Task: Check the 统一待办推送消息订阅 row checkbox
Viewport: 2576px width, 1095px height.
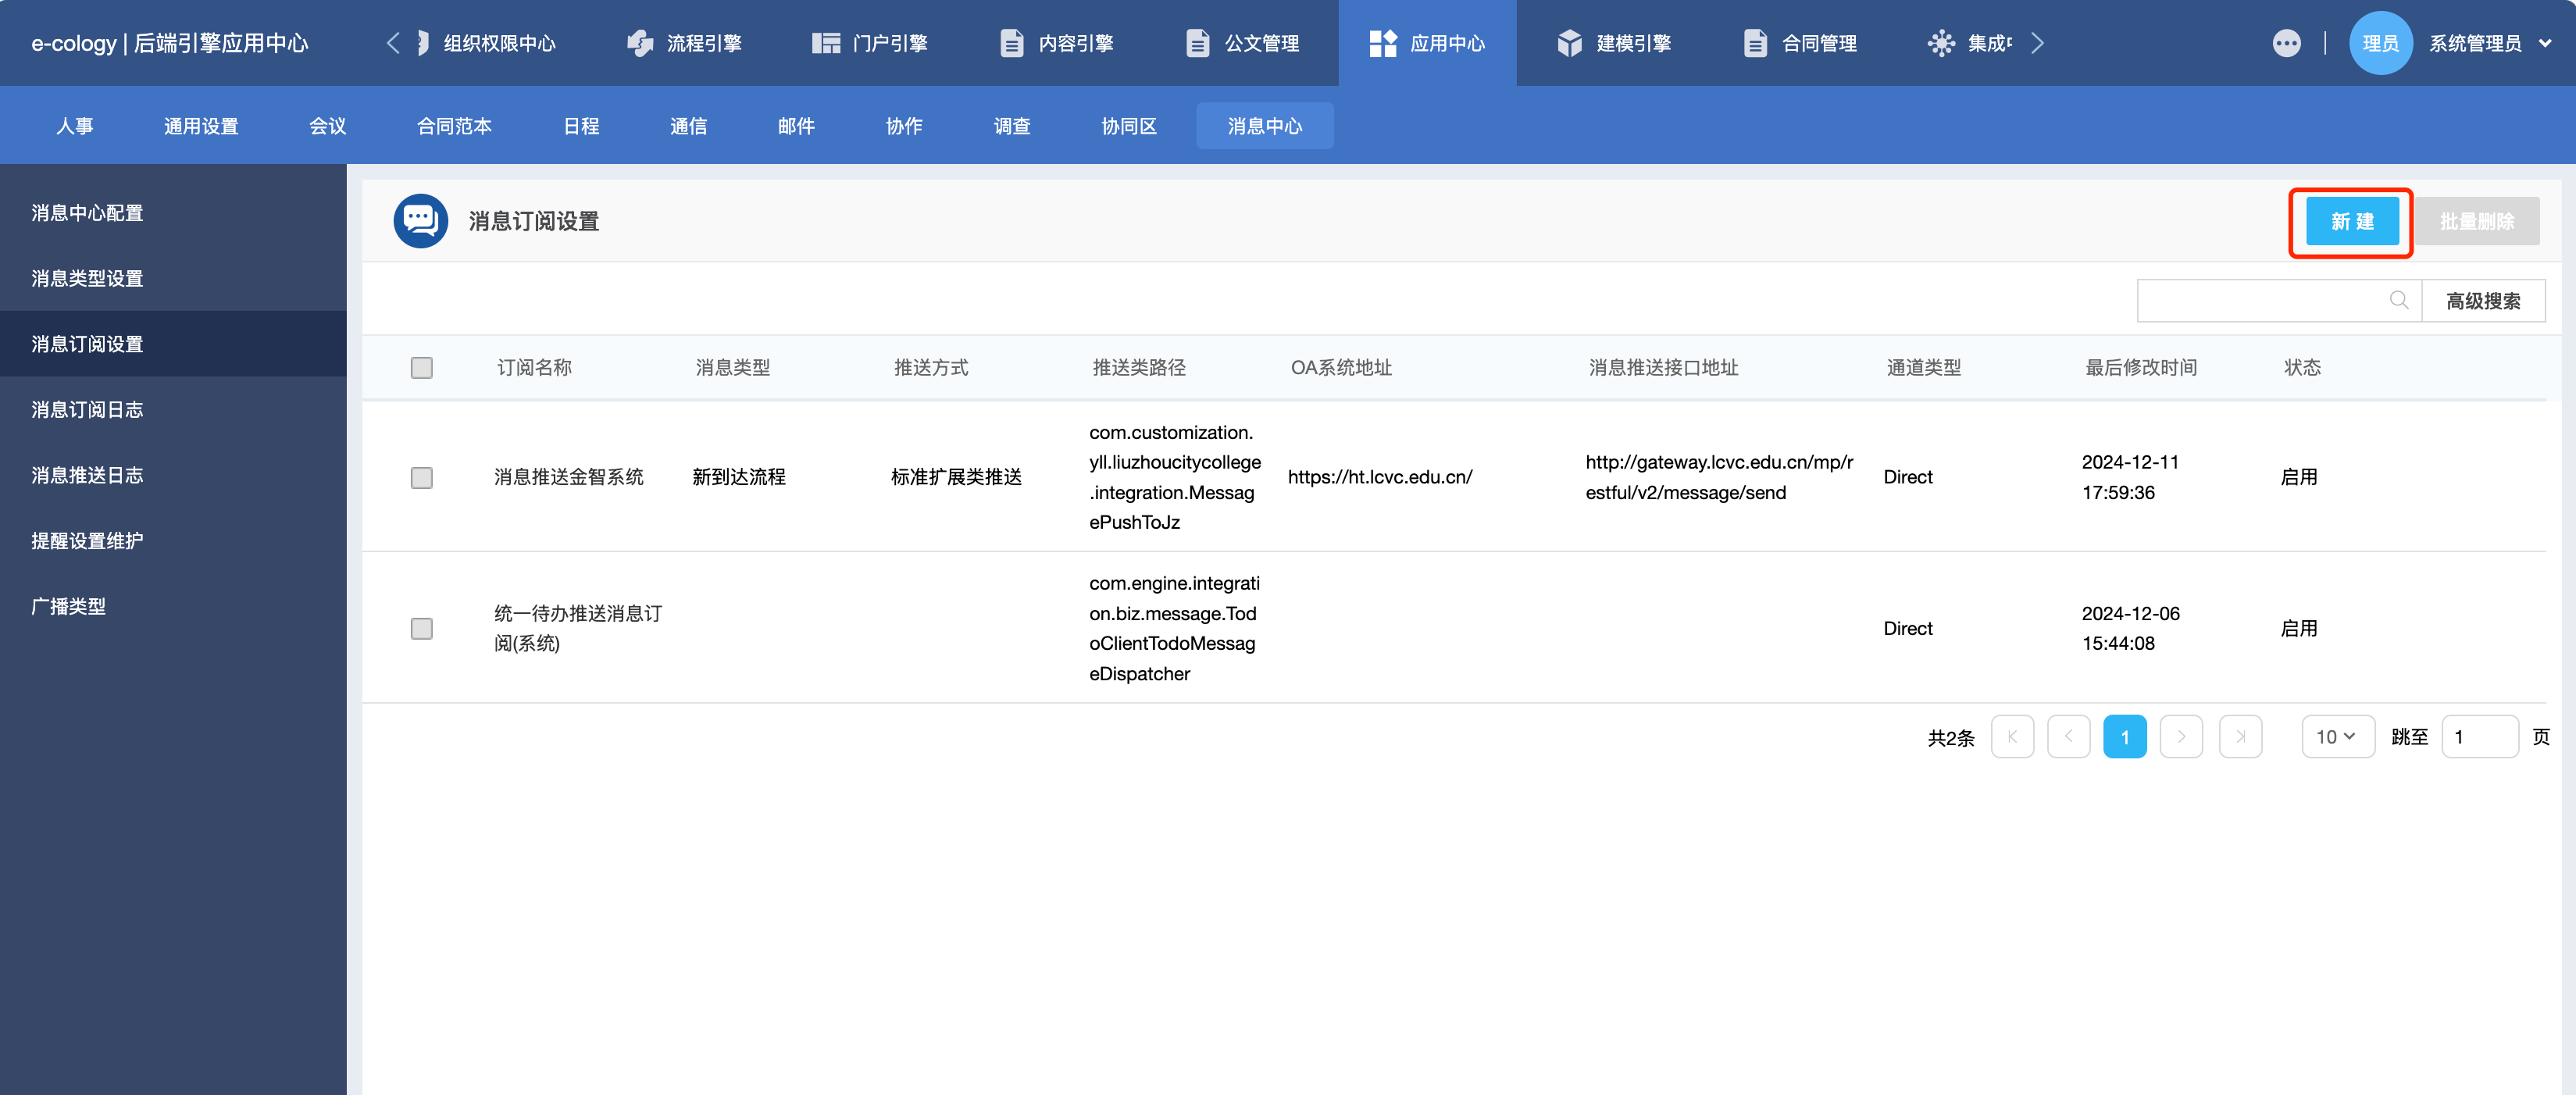Action: pyautogui.click(x=422, y=628)
